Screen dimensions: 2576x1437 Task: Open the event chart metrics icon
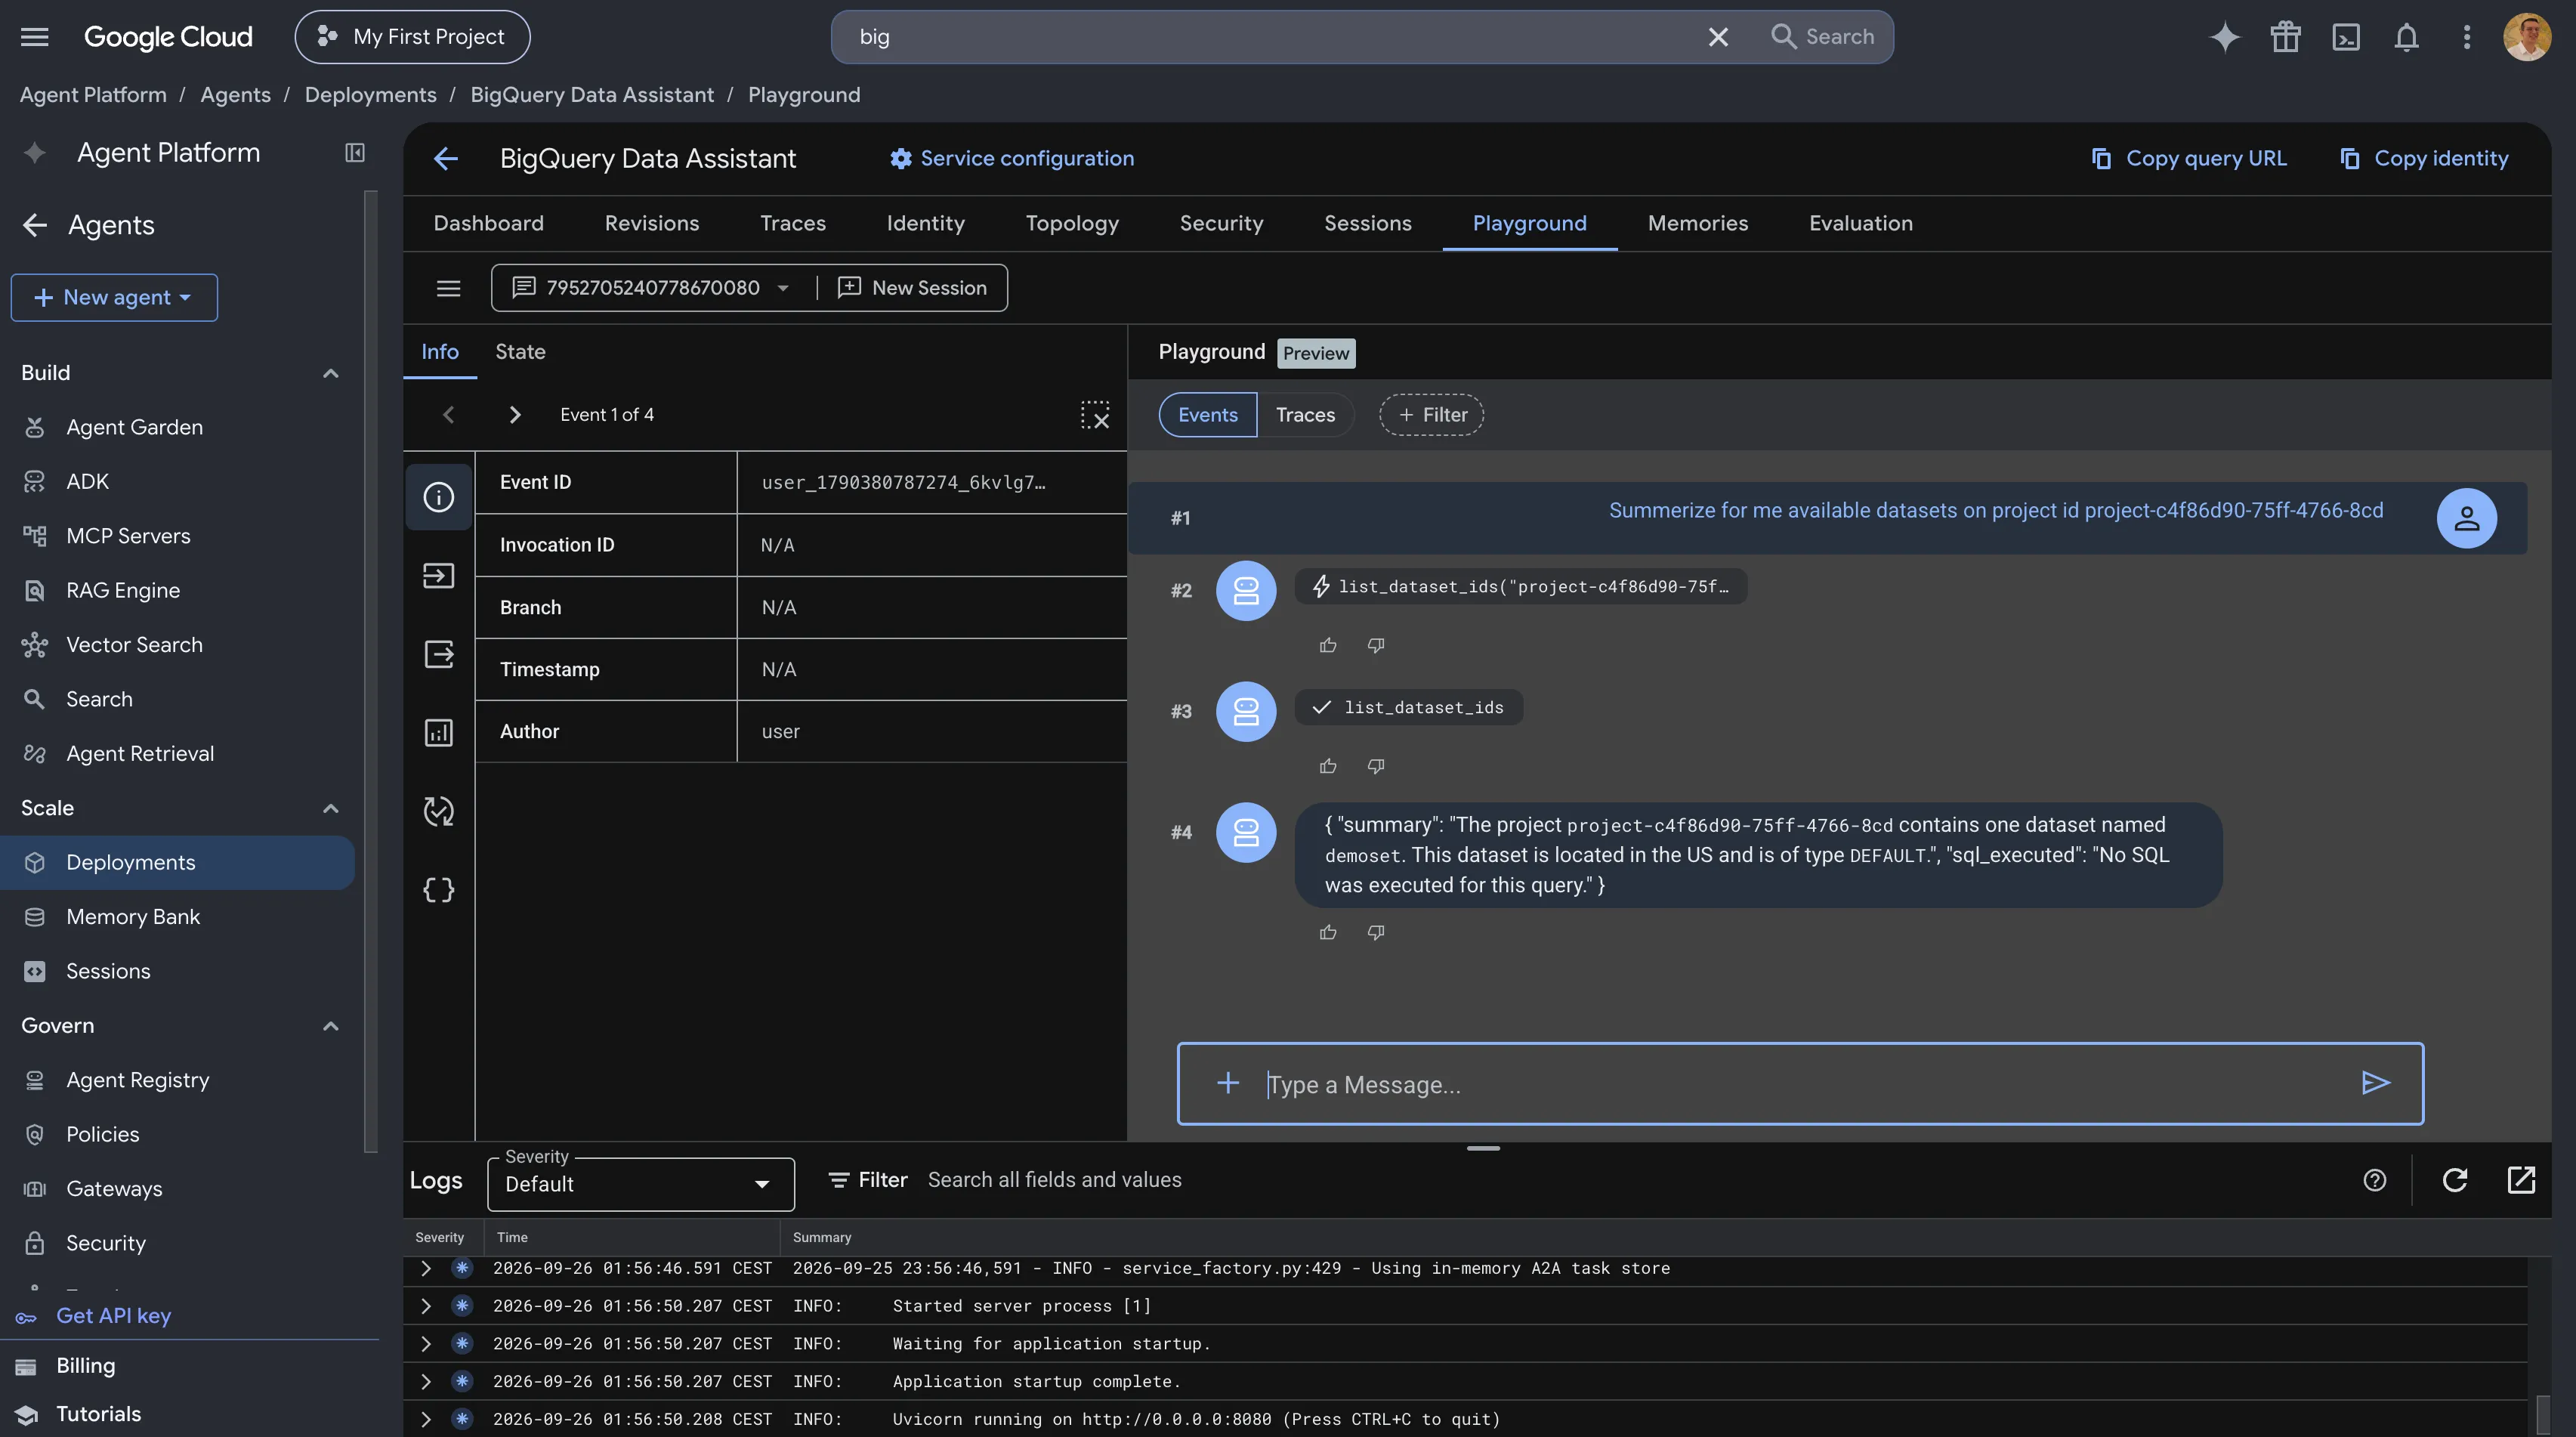pyautogui.click(x=438, y=733)
